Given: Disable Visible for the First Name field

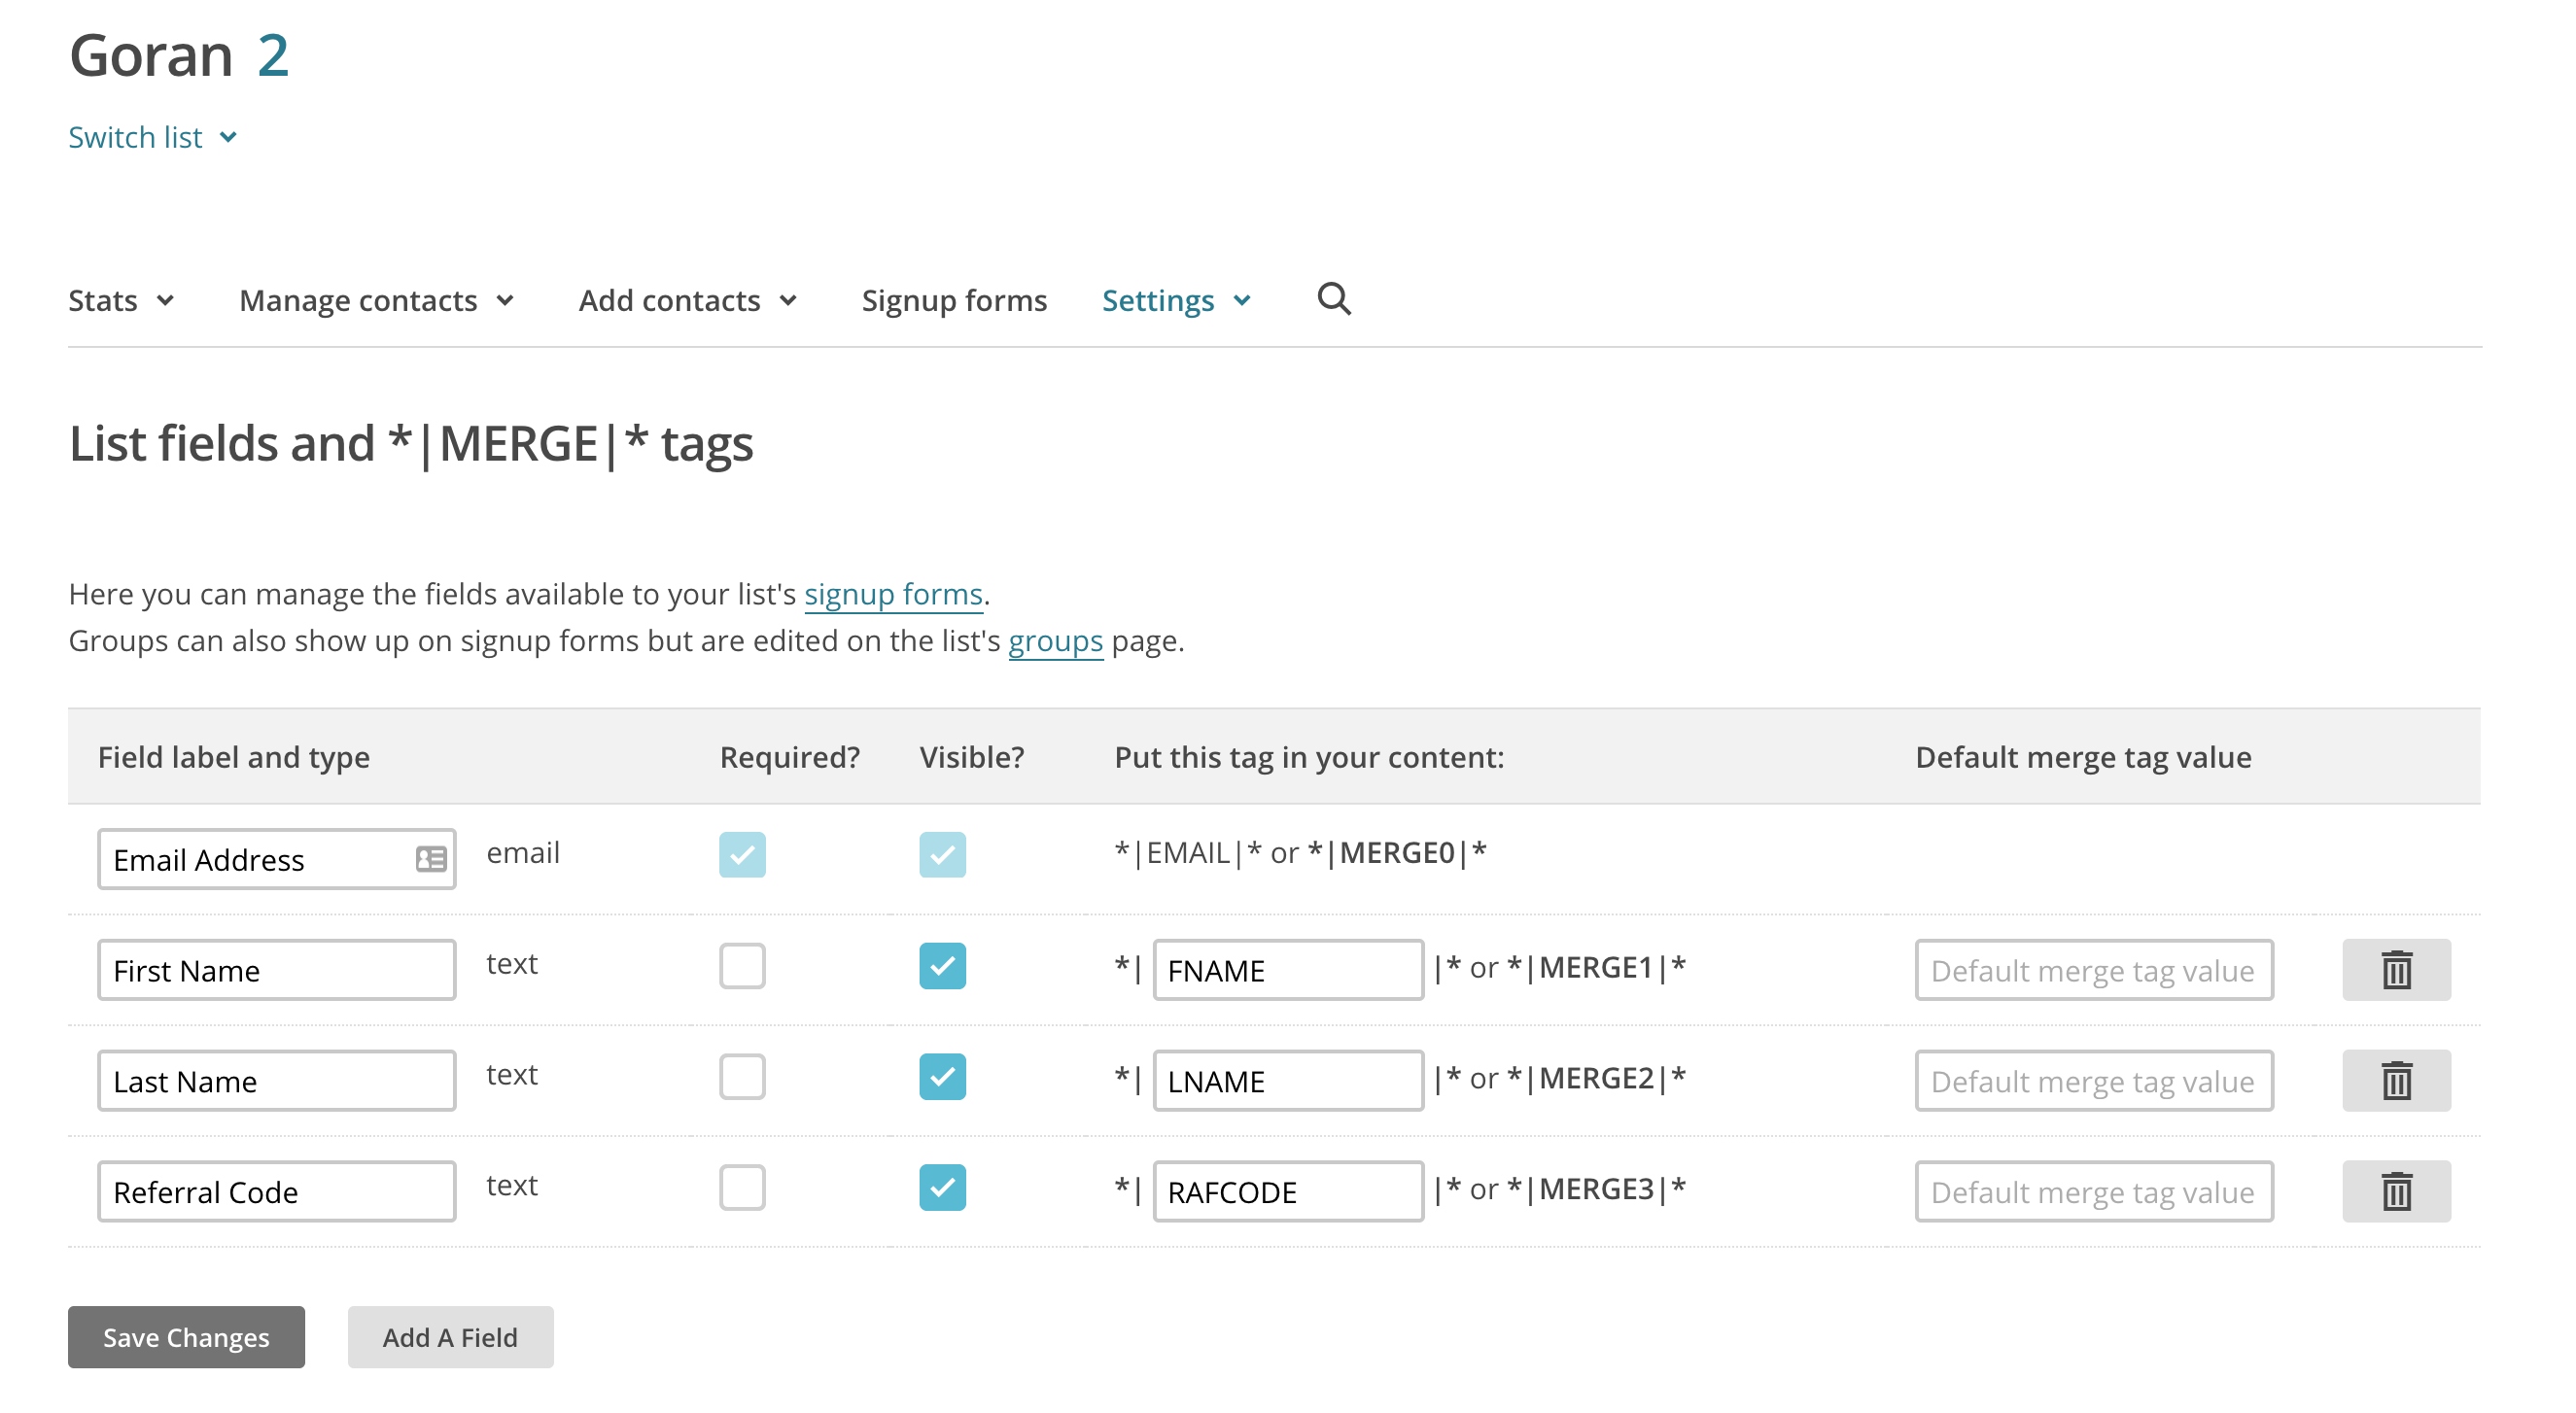Looking at the screenshot, I should [x=941, y=966].
